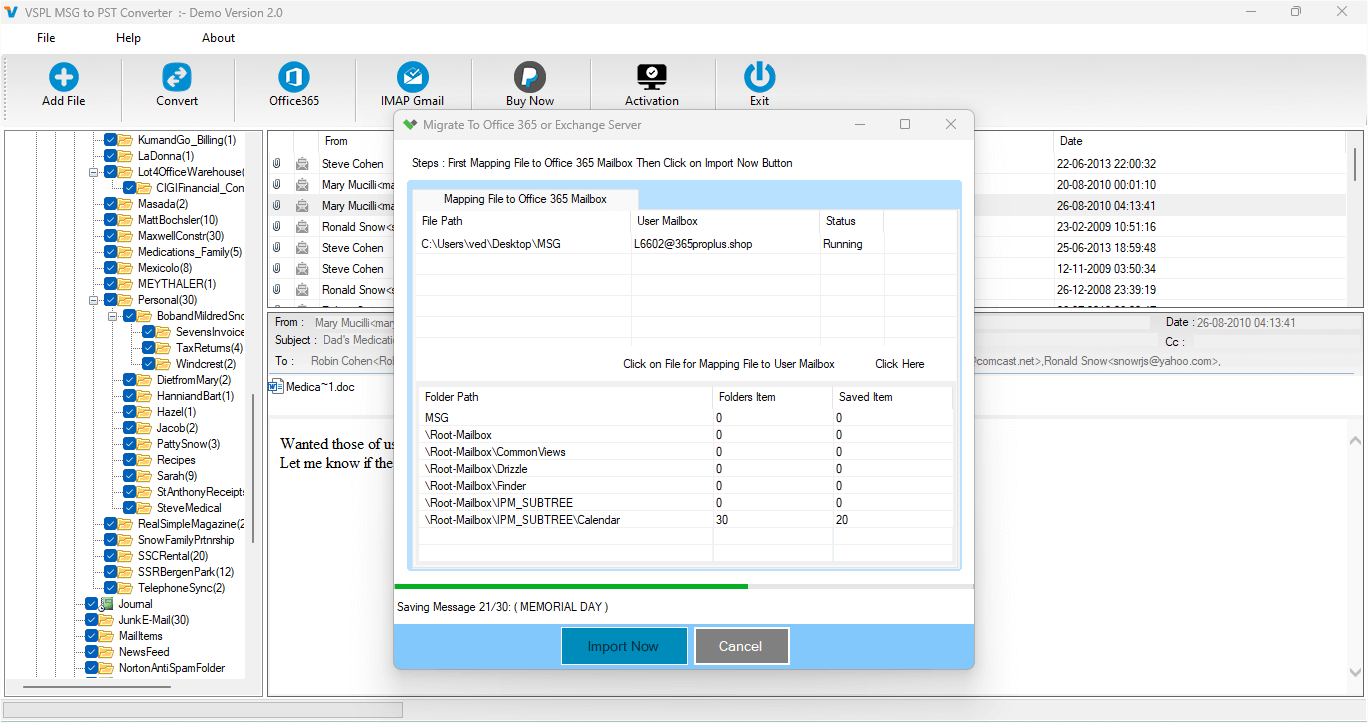This screenshot has height=723, width=1368.
Task: Toggle the Medications_Family(5) checkbox
Action: click(x=111, y=252)
